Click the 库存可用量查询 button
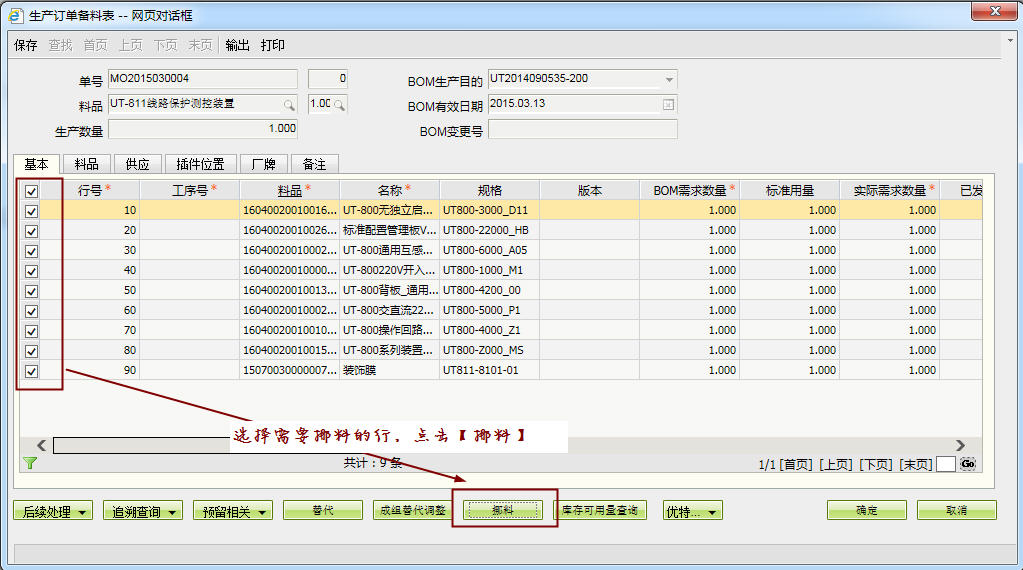Image resolution: width=1023 pixels, height=570 pixels. click(600, 510)
